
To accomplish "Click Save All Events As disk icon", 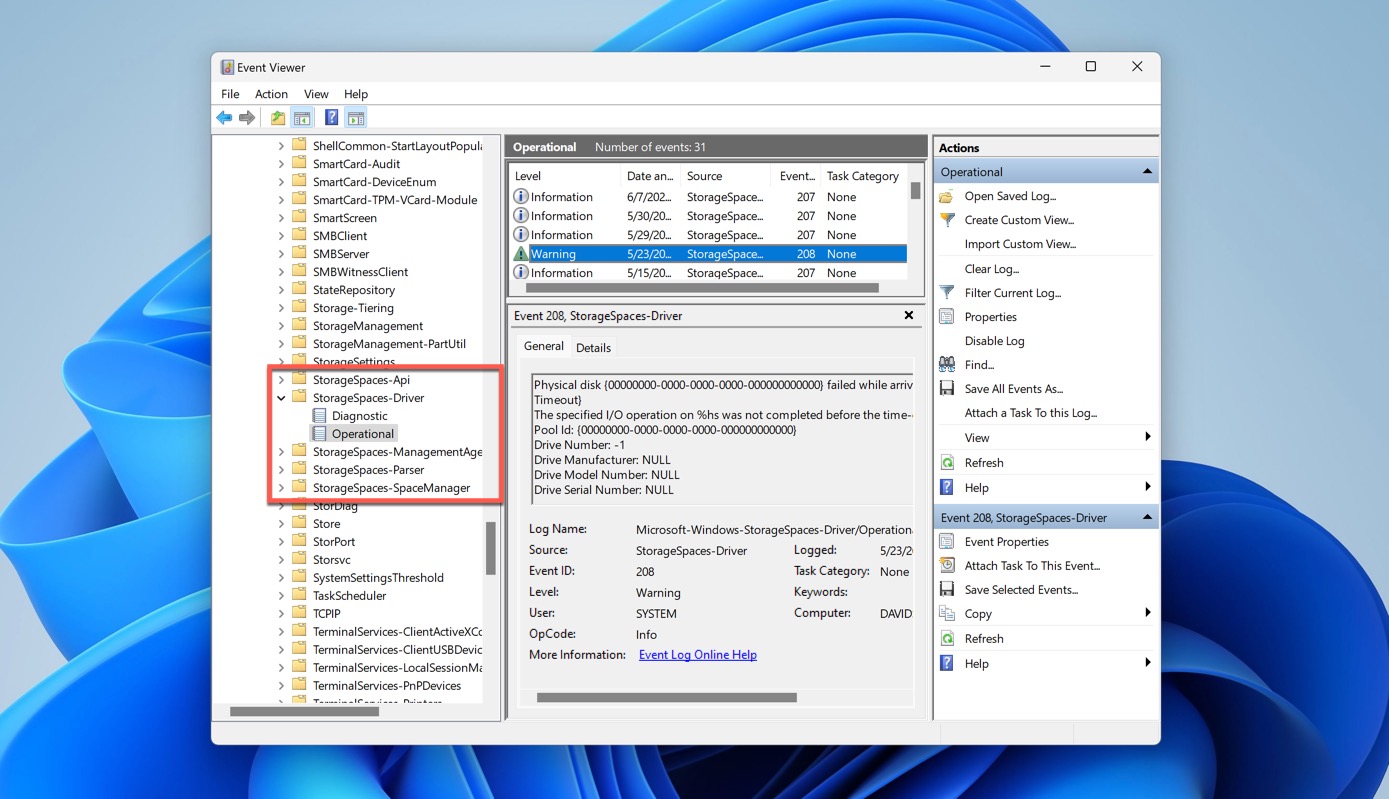I will 947,389.
